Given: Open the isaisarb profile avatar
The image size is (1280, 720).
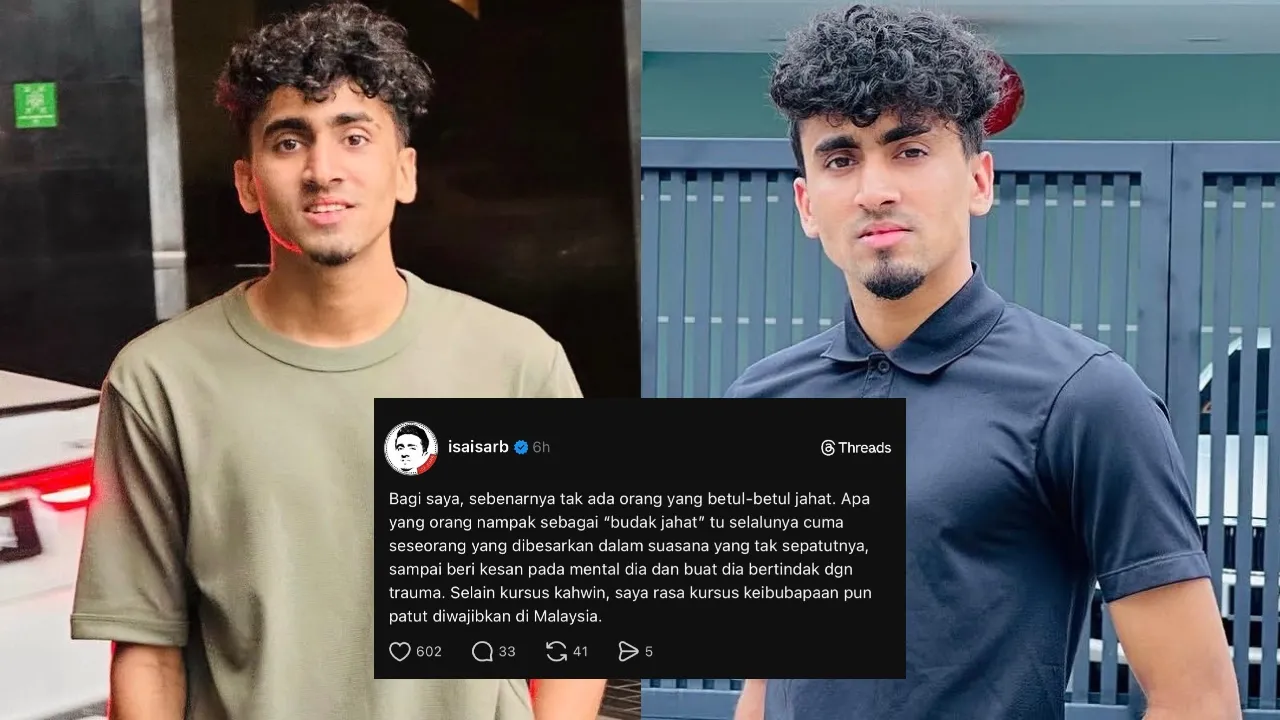Looking at the screenshot, I should (411, 448).
